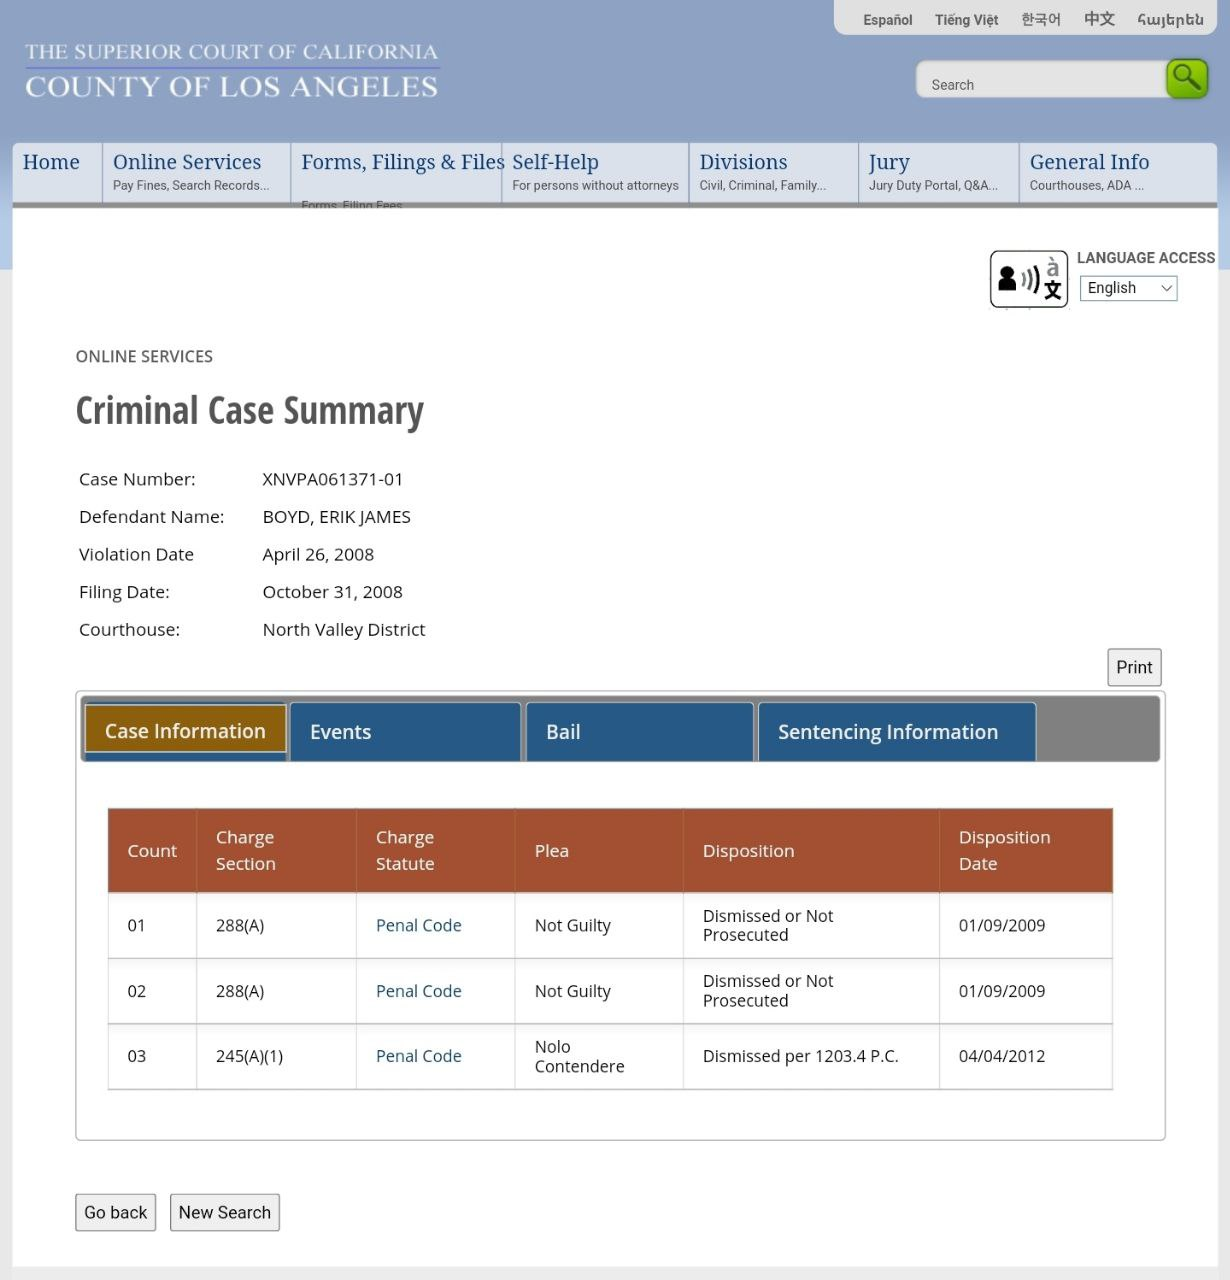Open the Jury menu
The width and height of the screenshot is (1230, 1280).
pos(938,172)
